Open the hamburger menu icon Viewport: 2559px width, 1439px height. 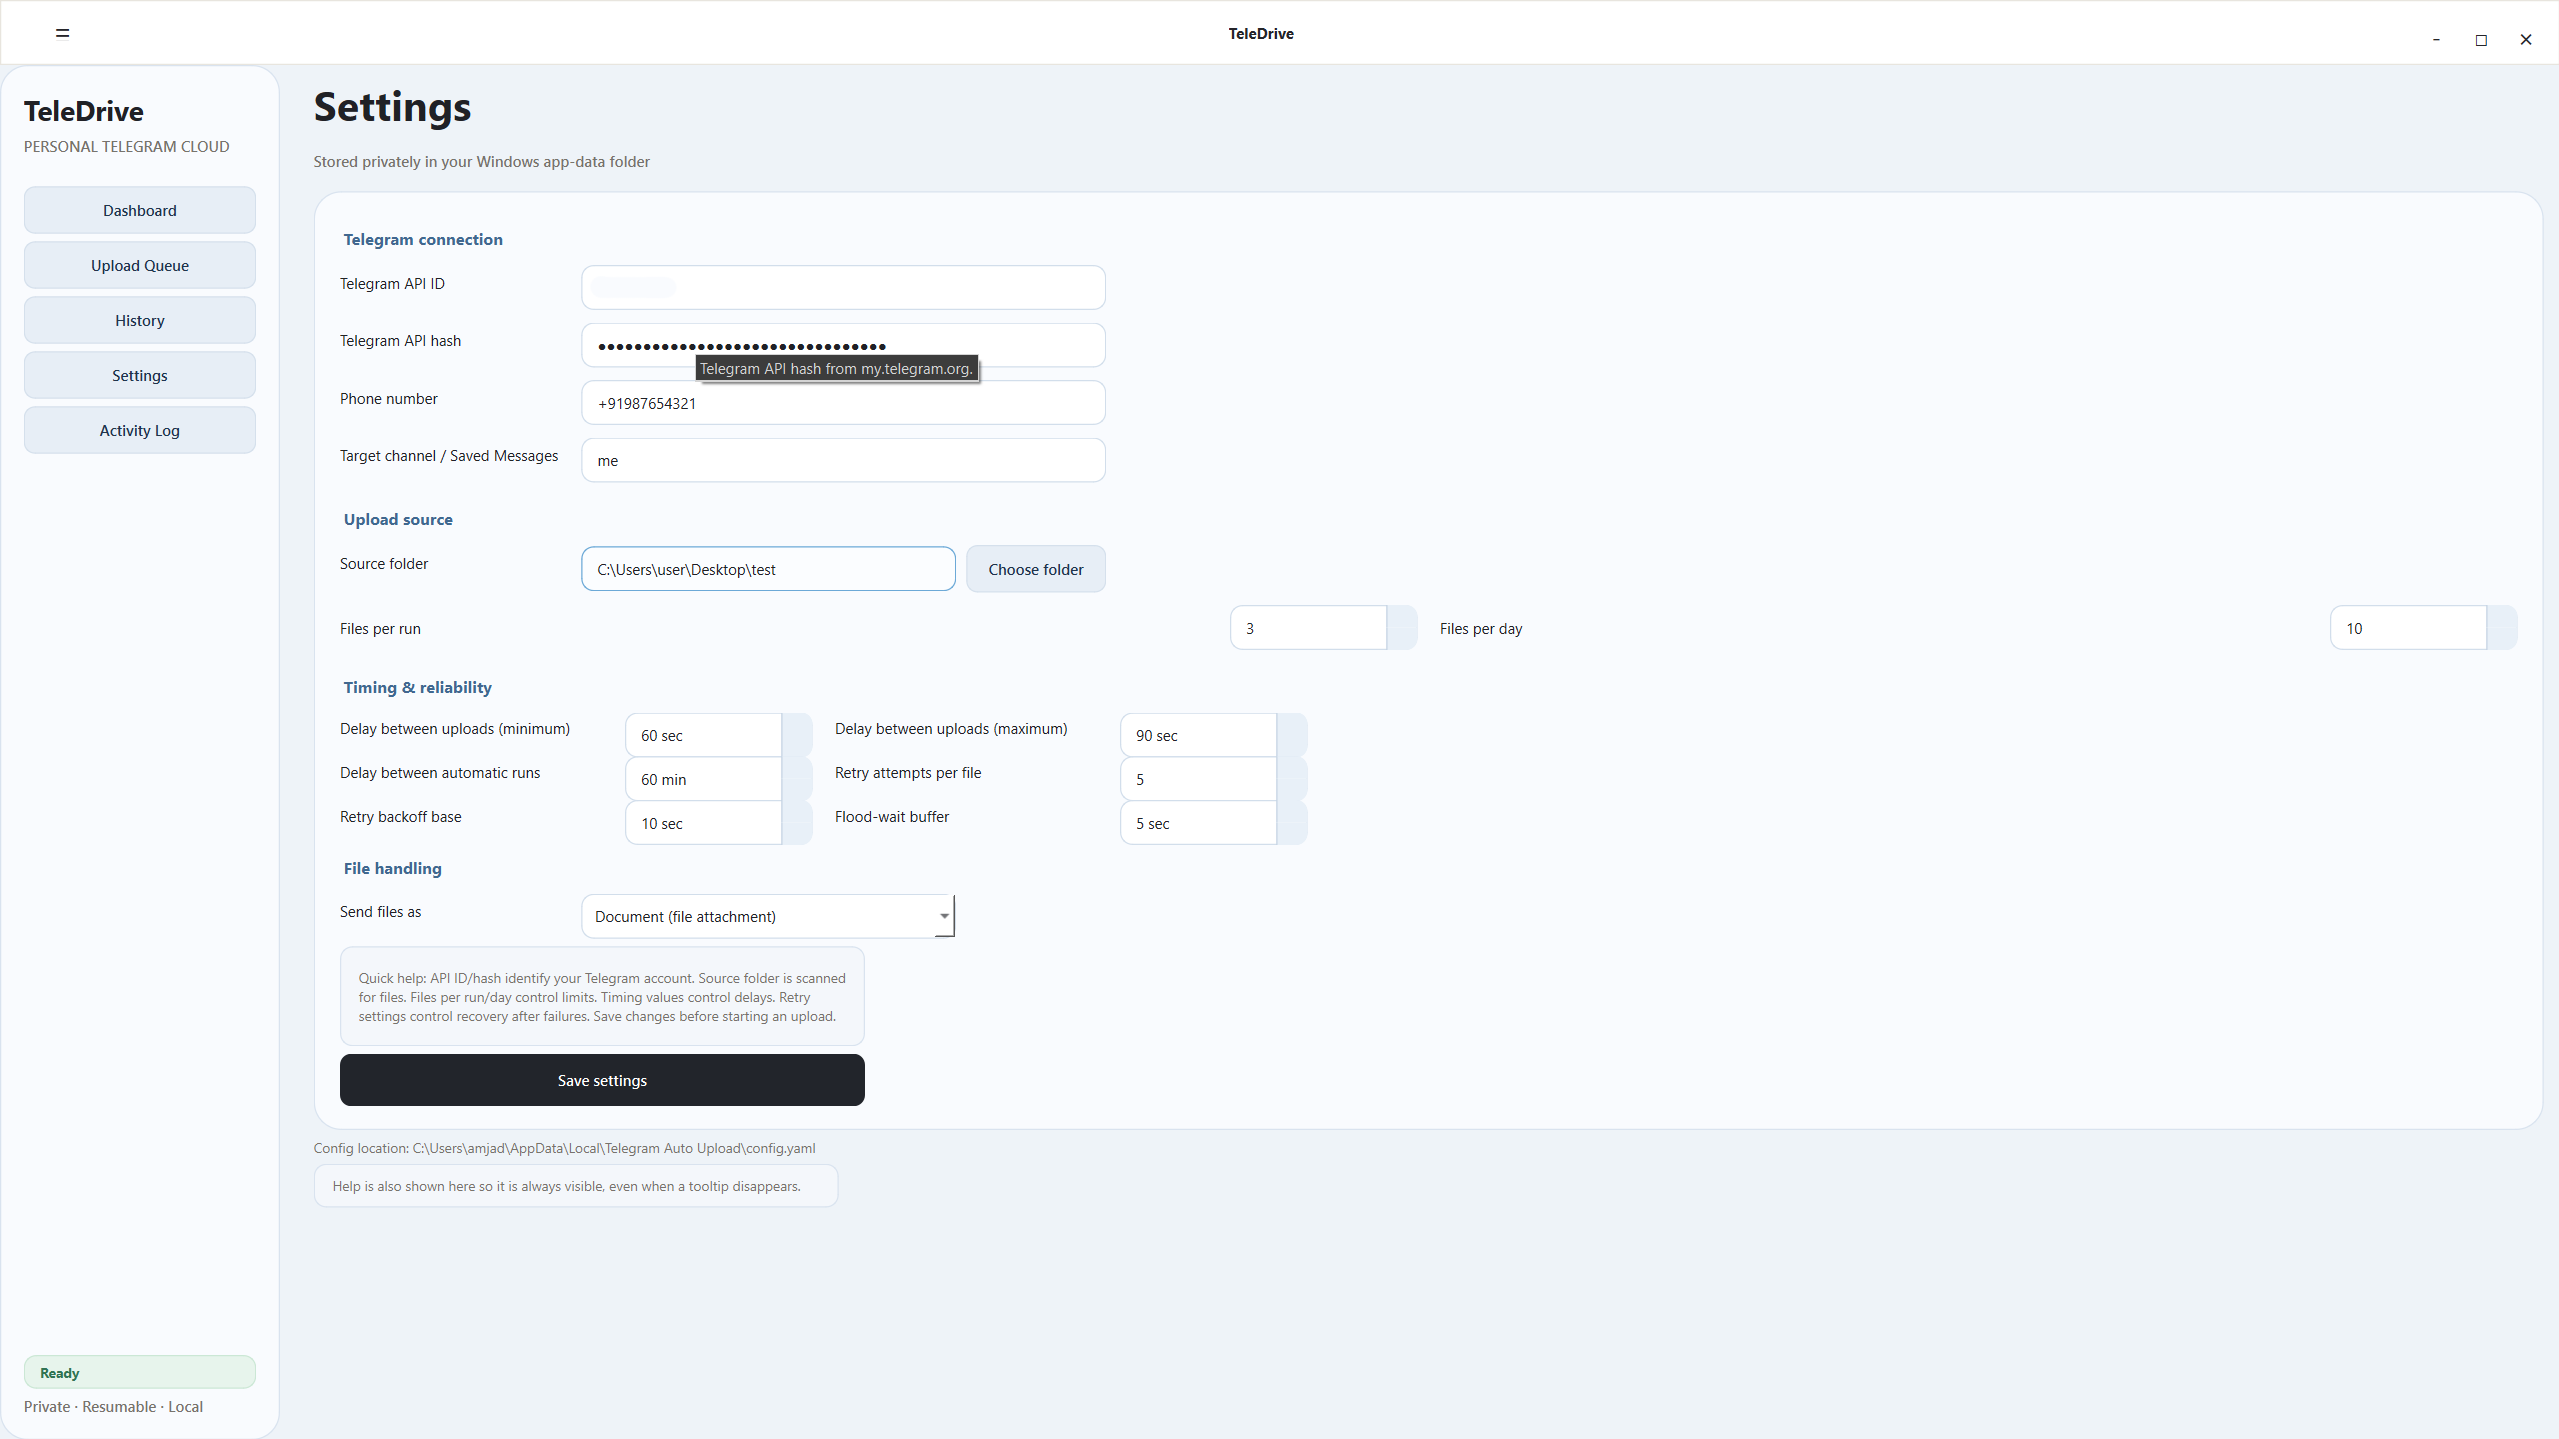[62, 33]
